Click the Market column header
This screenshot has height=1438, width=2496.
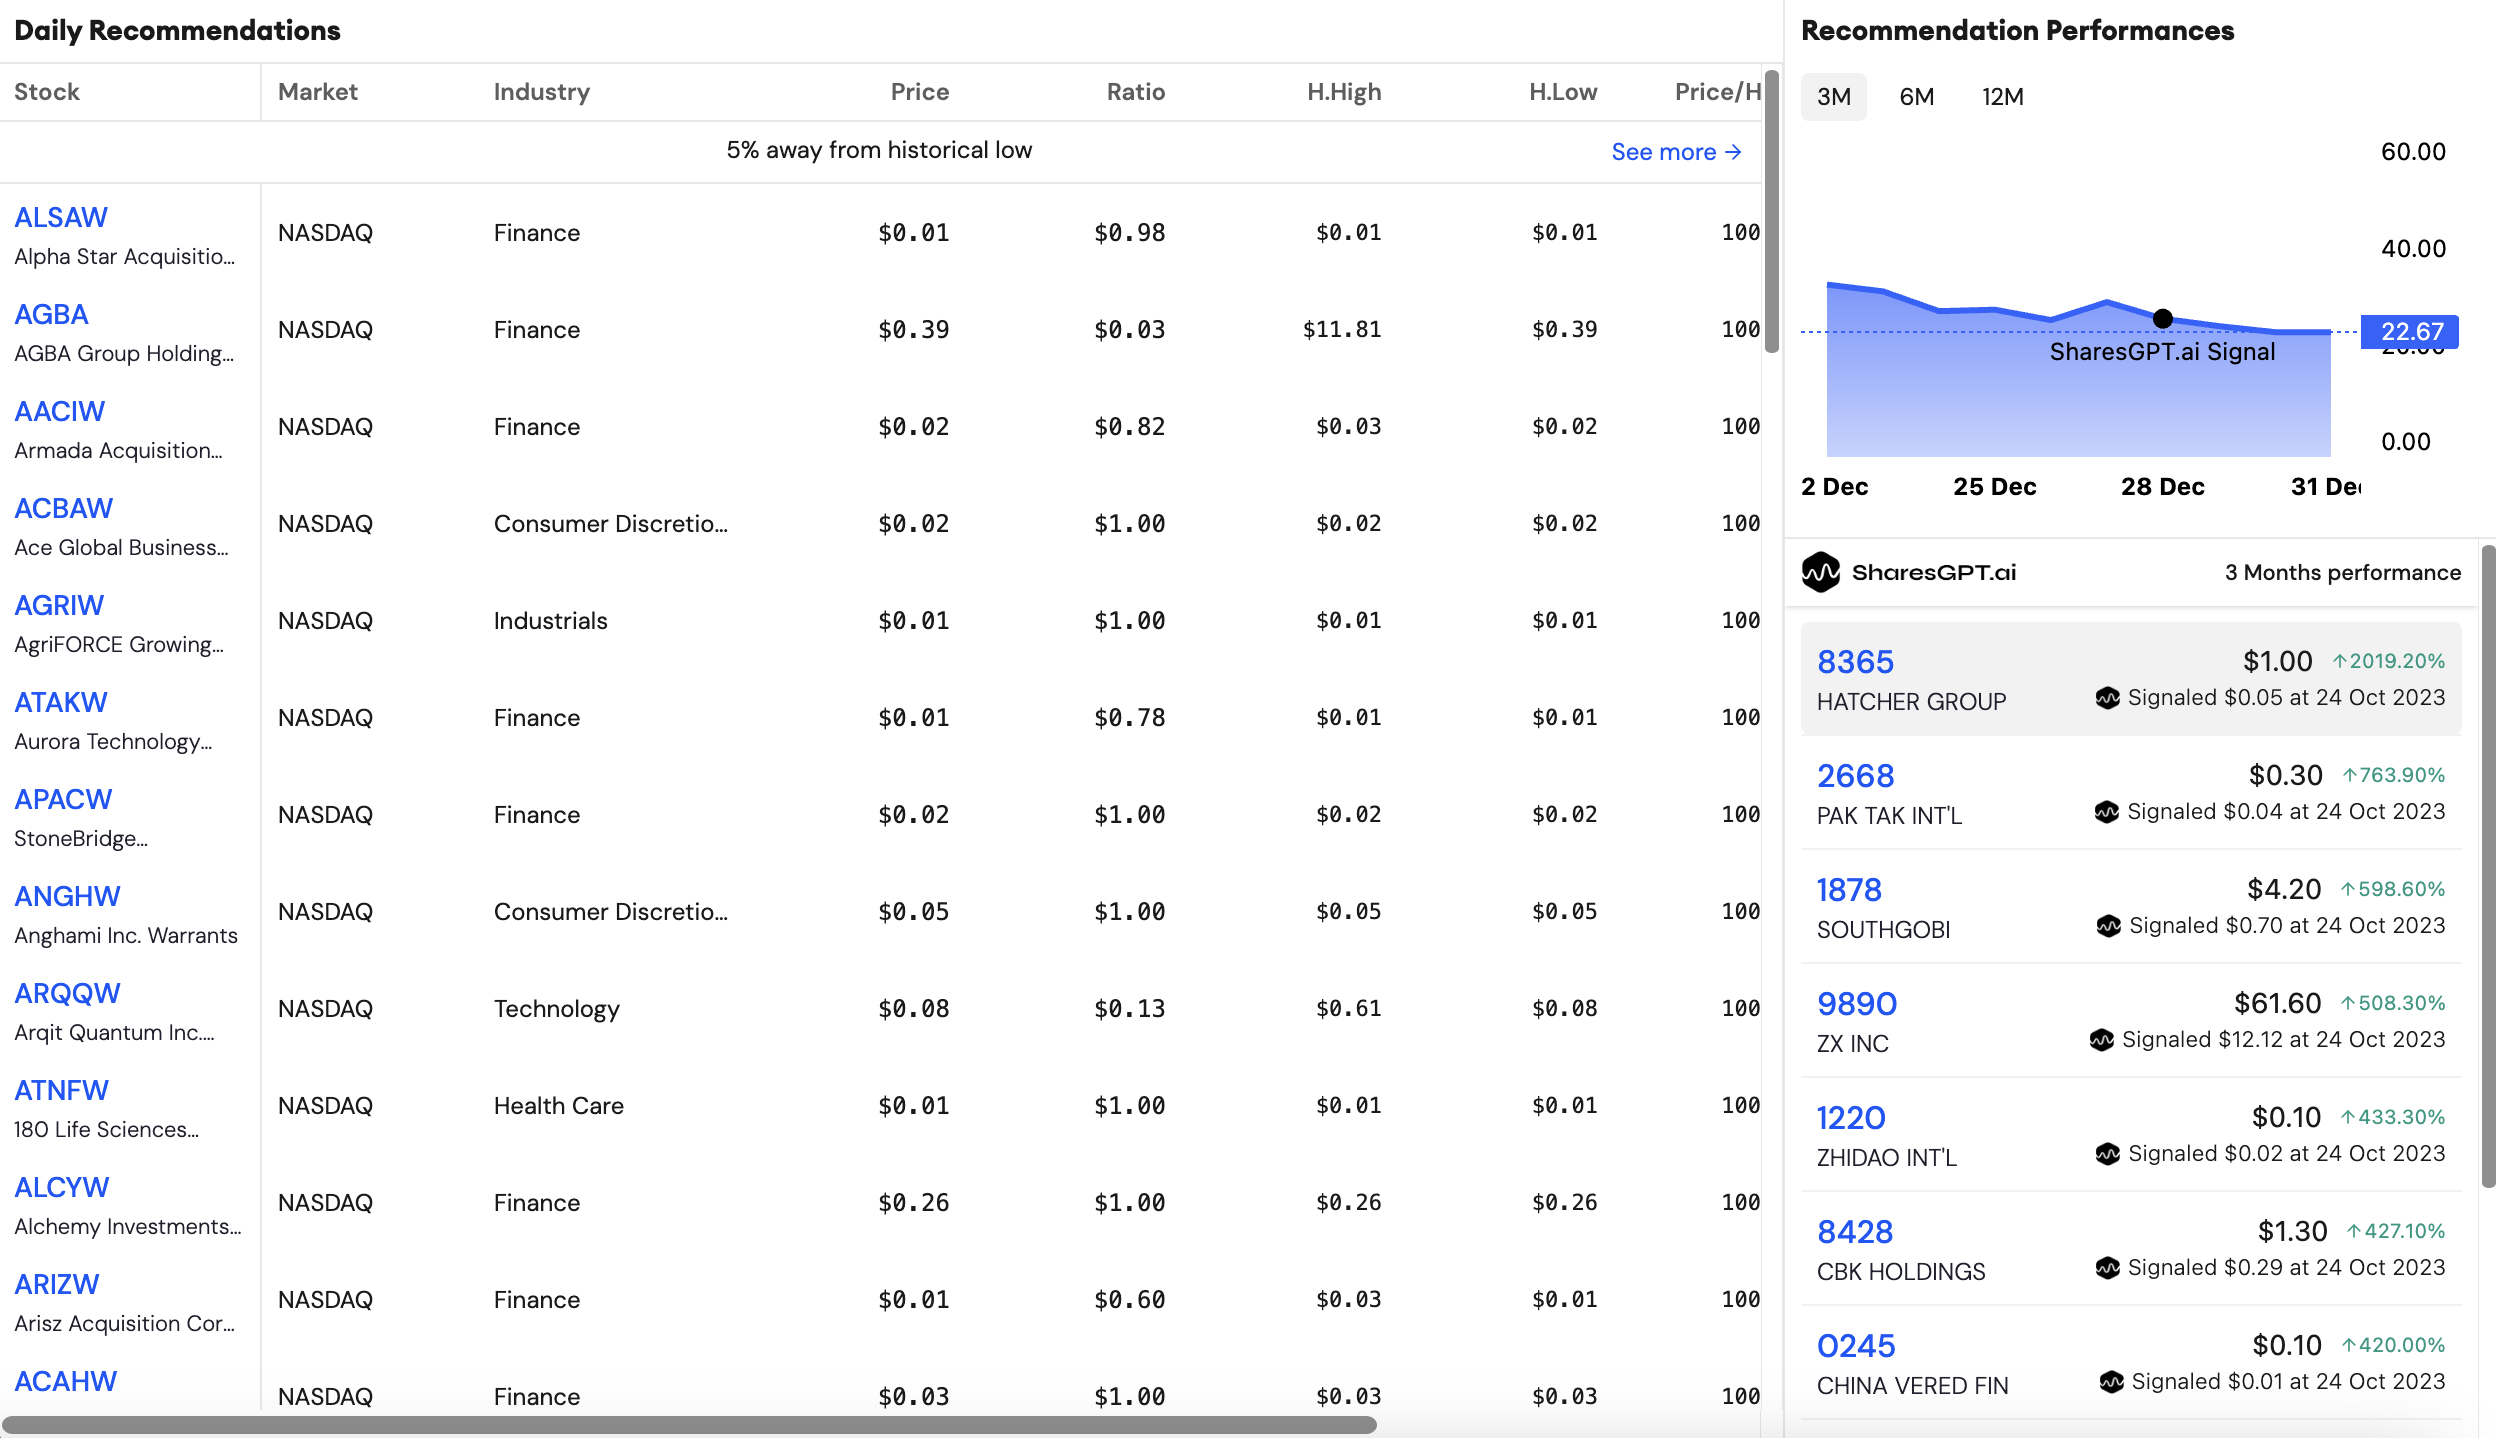click(x=317, y=92)
